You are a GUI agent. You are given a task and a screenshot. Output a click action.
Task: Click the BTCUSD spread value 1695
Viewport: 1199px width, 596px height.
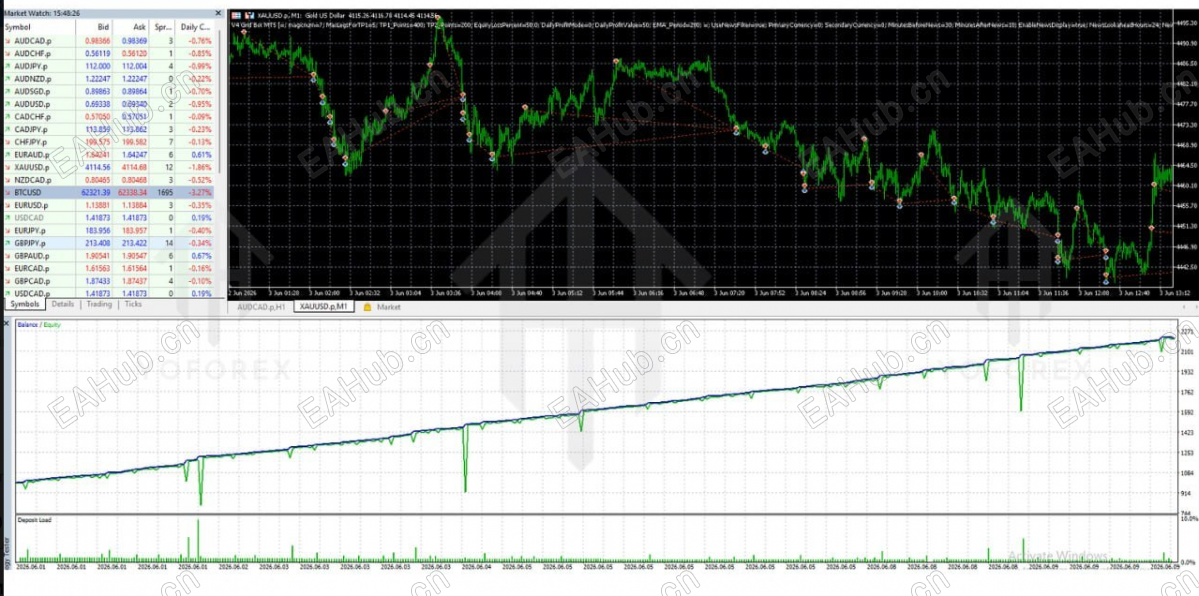tap(164, 192)
